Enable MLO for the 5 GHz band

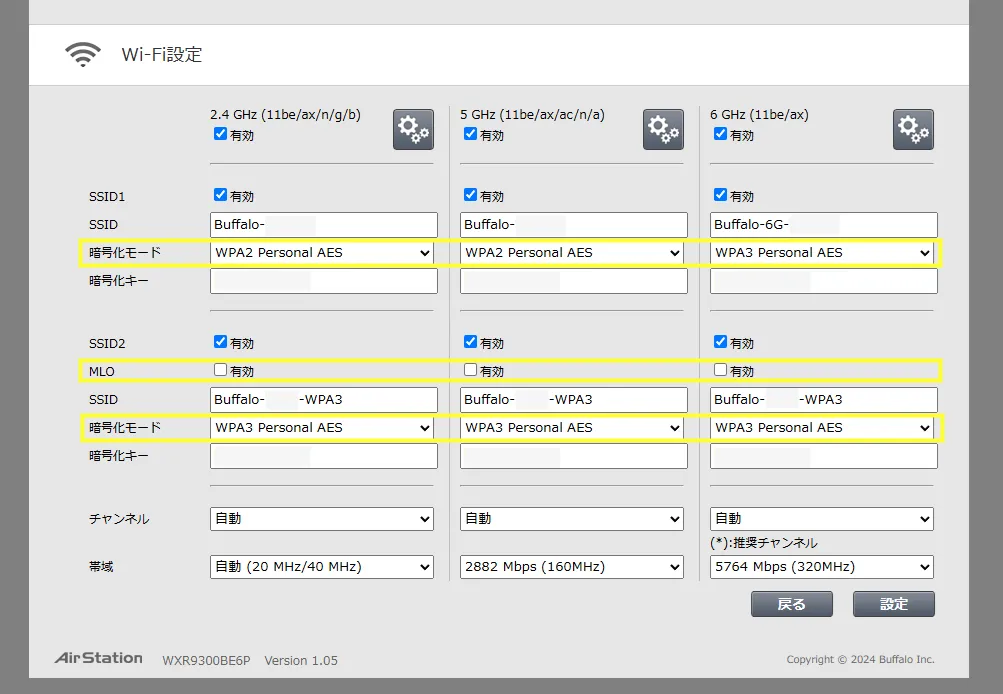[471, 370]
